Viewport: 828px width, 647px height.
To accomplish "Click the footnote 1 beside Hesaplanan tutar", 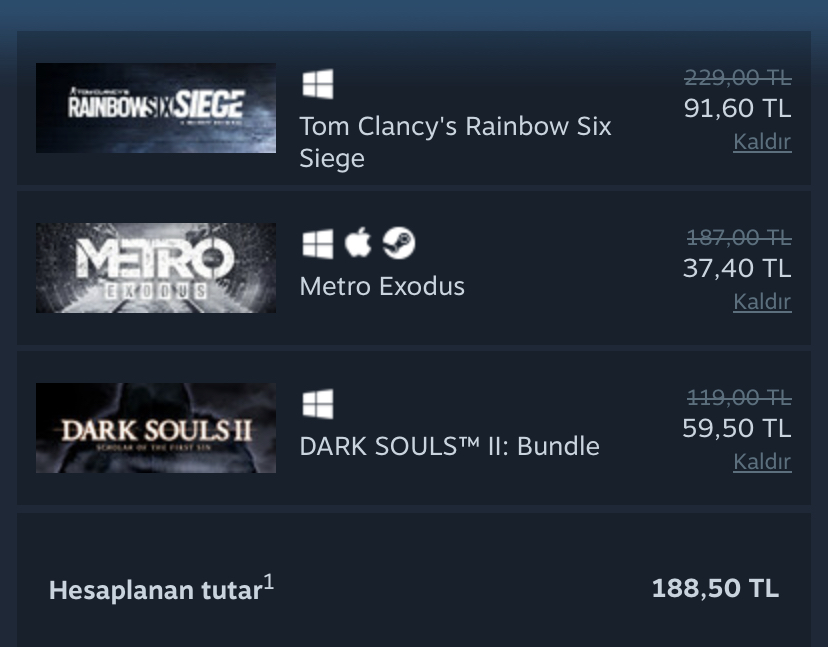I will 269,581.
